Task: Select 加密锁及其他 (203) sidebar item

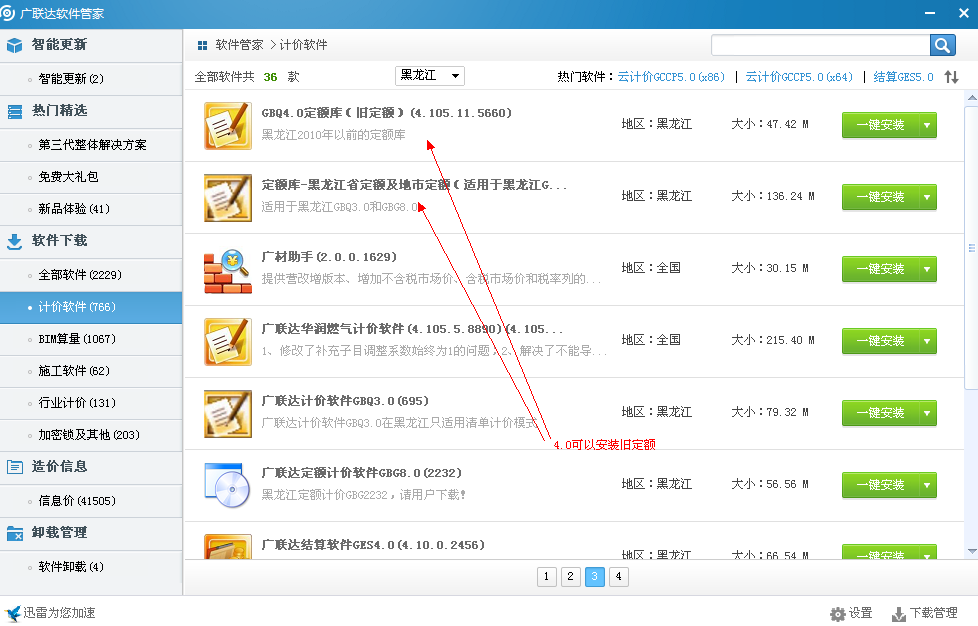Action: pos(91,435)
